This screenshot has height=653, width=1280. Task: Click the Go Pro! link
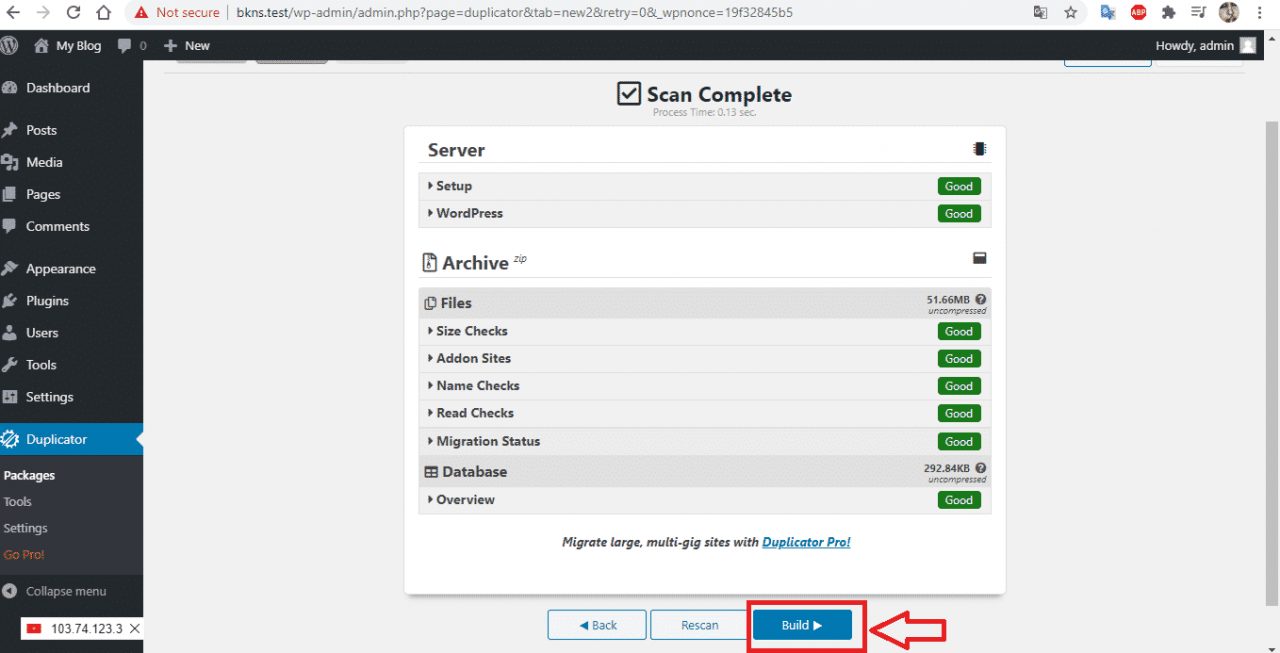click(x=24, y=555)
